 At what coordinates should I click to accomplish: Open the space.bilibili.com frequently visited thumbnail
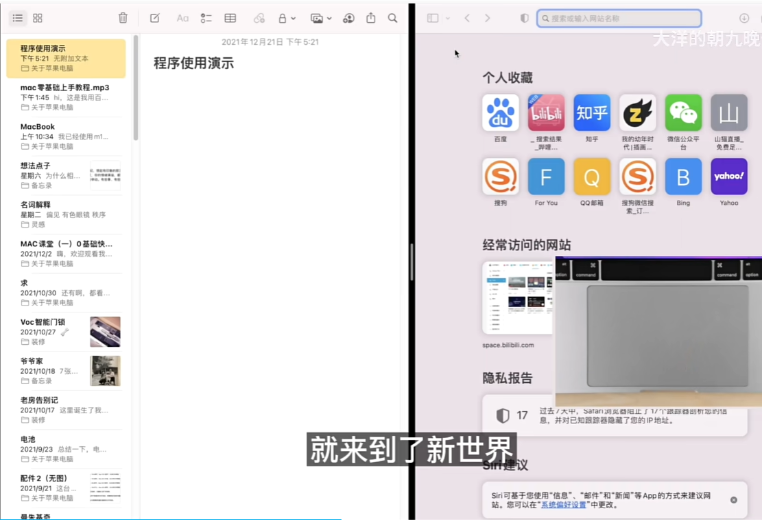[x=519, y=297]
